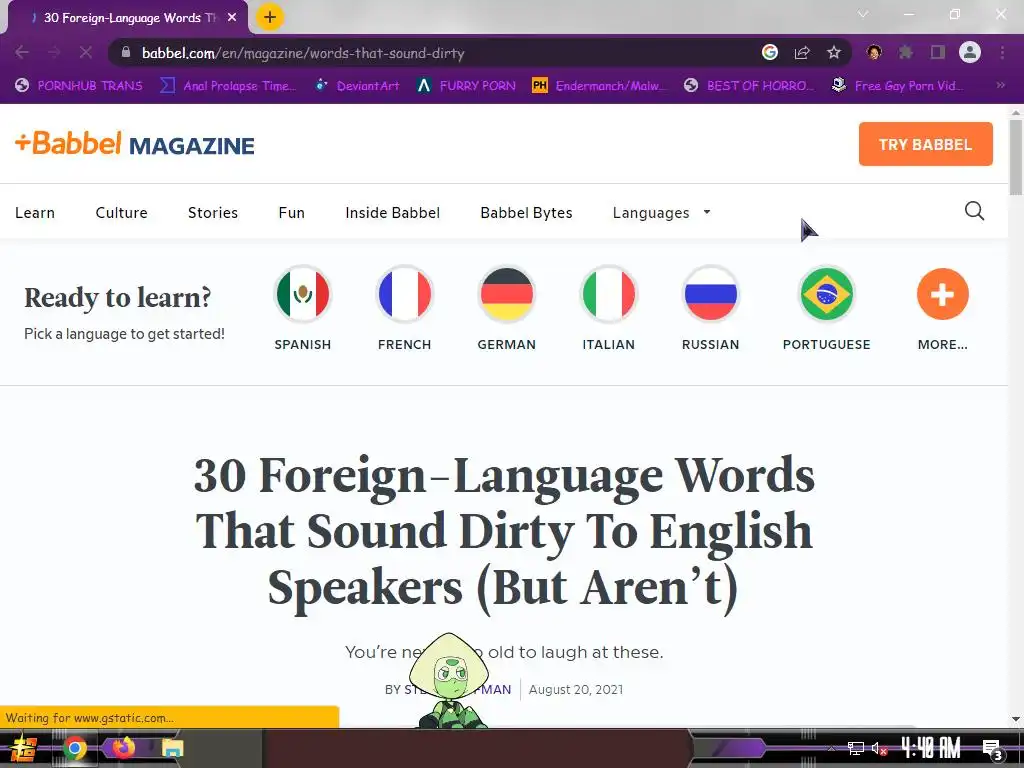Open the Fun menu item
Image resolution: width=1024 pixels, height=768 pixels.
click(x=291, y=213)
